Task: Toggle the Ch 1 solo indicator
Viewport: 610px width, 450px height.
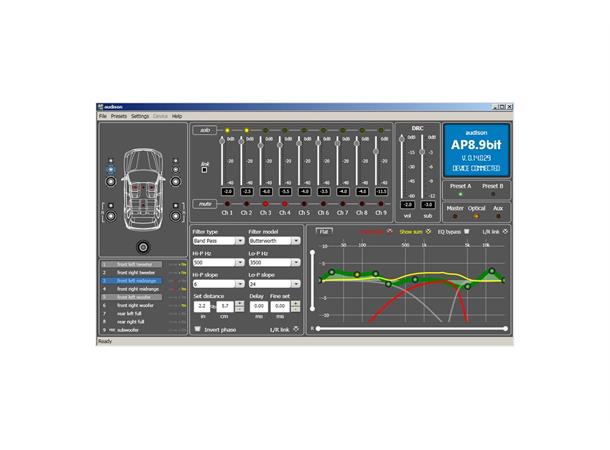Action: (x=227, y=130)
